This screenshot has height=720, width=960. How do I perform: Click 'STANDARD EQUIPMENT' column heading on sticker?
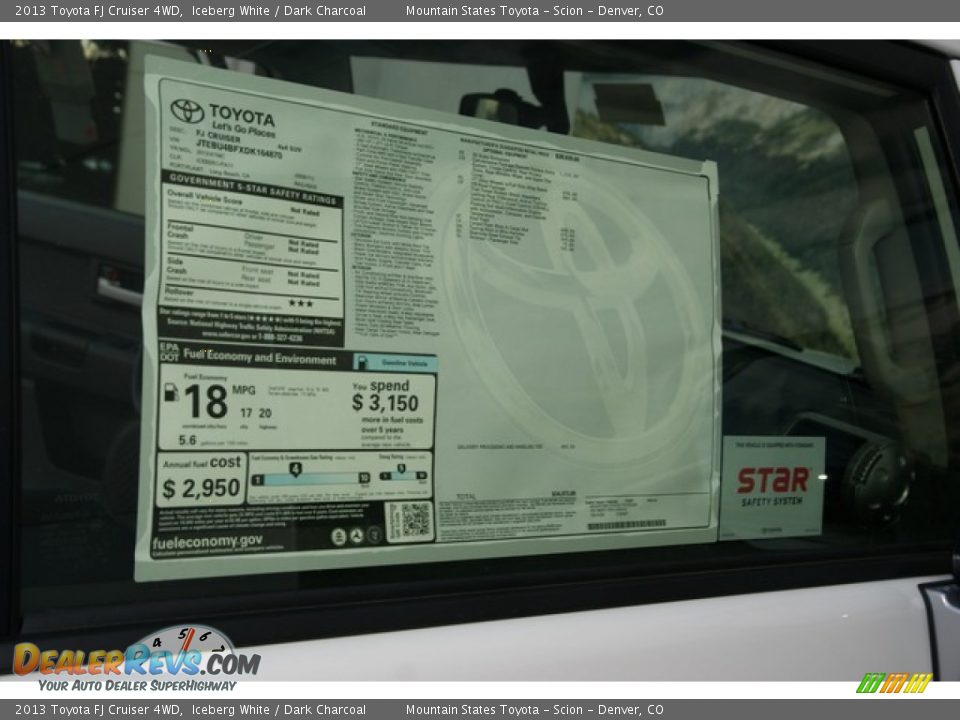400,127
